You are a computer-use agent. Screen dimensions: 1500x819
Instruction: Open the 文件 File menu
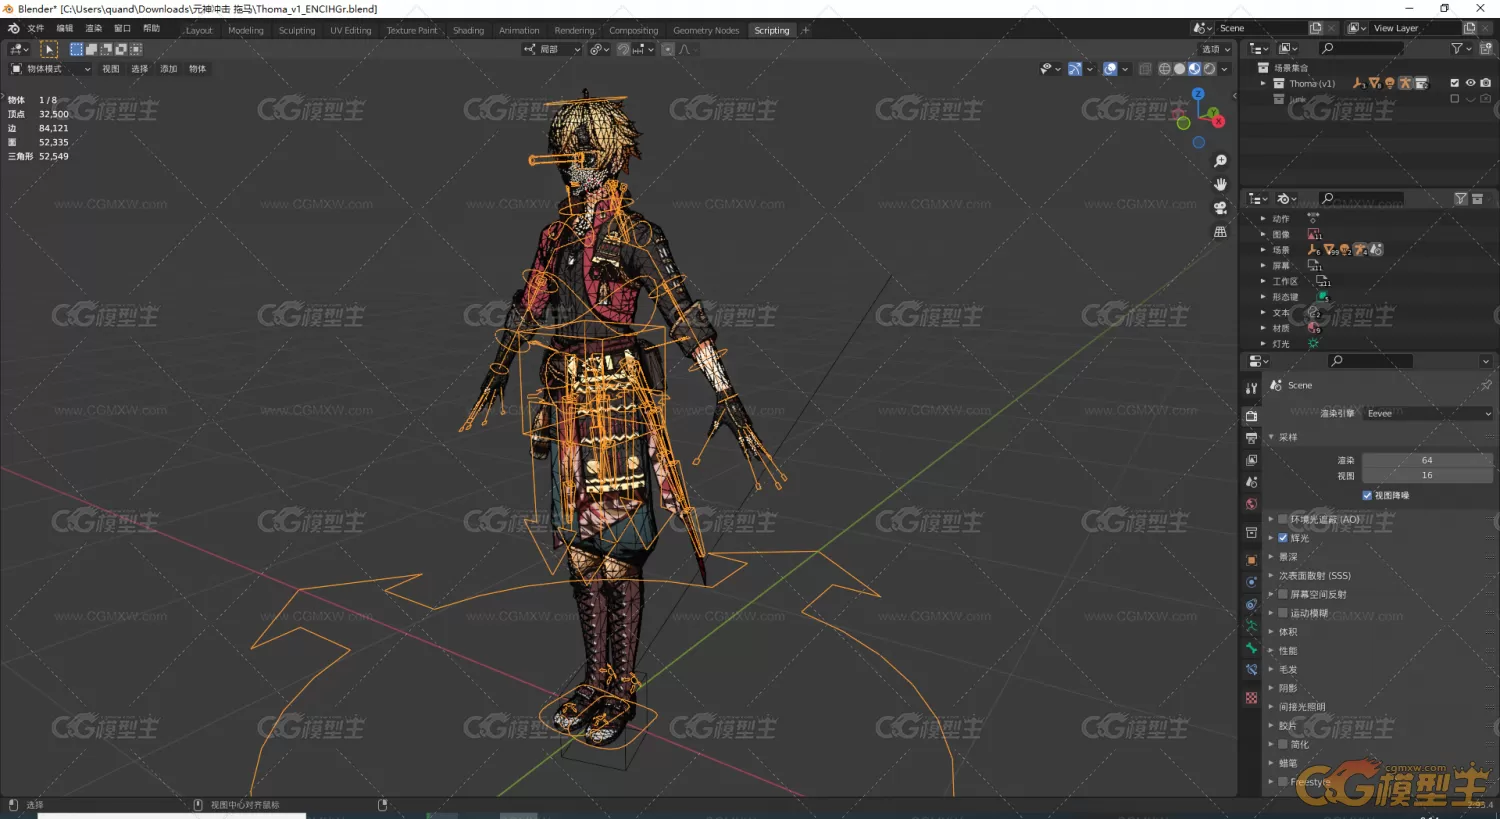[36, 29]
